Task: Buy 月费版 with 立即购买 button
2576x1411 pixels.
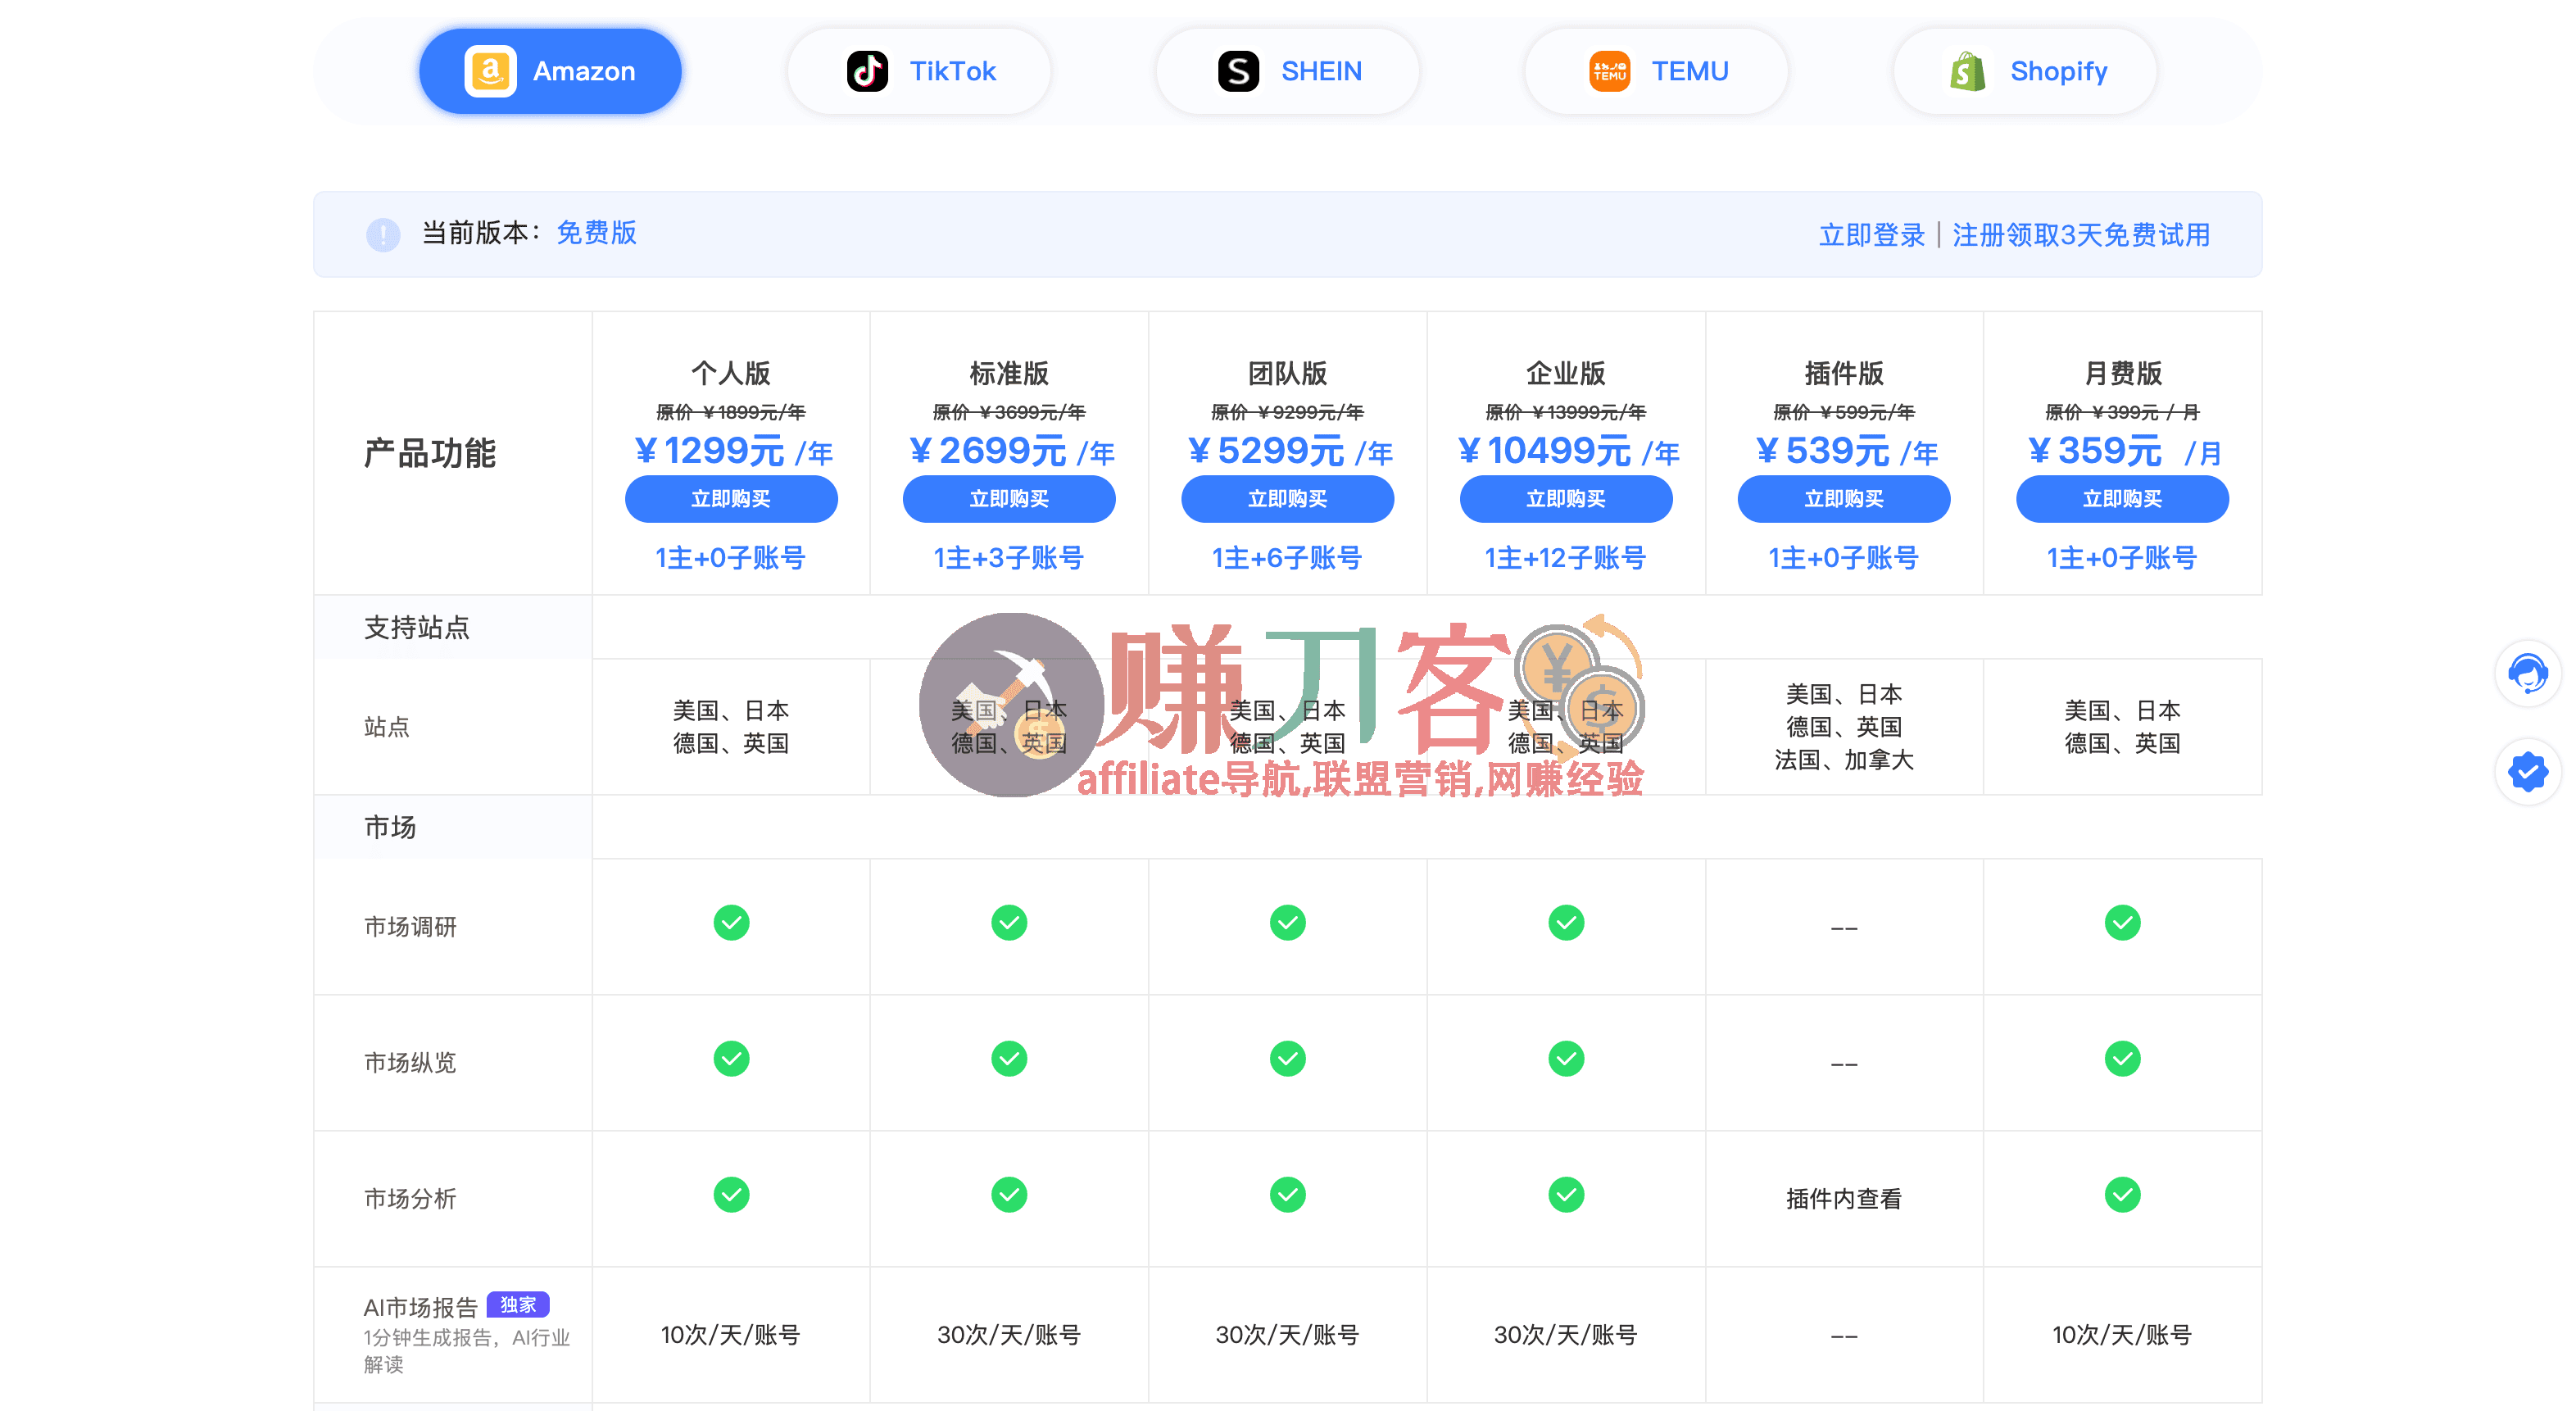Action: 2122,498
